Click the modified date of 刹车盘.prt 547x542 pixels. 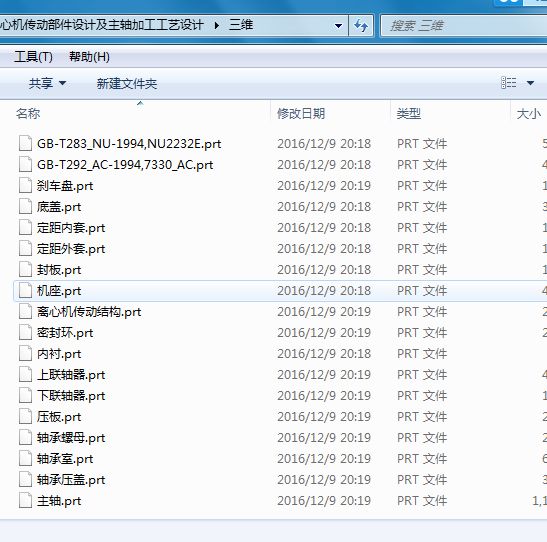tap(324, 186)
